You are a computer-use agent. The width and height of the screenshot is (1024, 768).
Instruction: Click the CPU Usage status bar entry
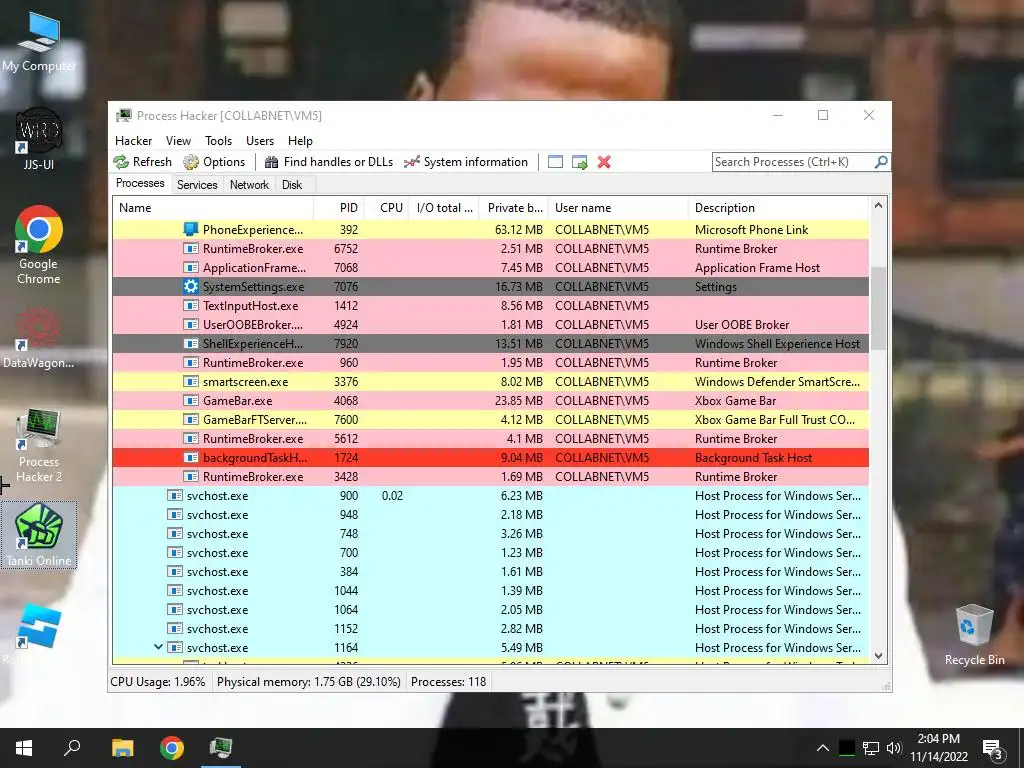coord(157,682)
